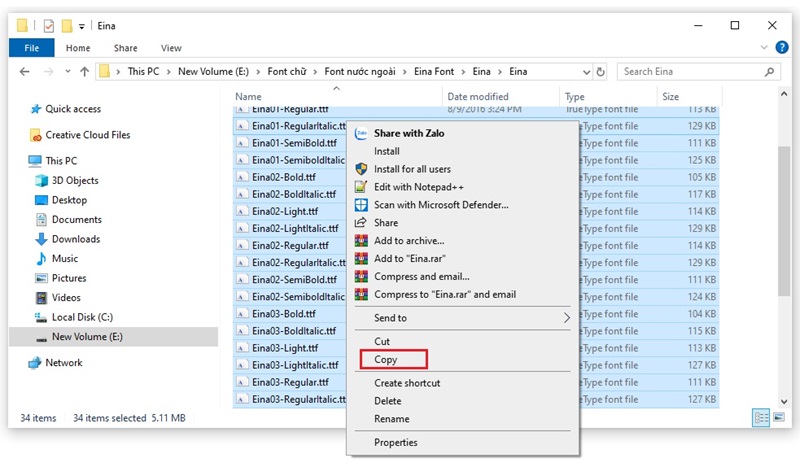This screenshot has width=800, height=467.
Task: Refresh the current folder view
Action: click(x=601, y=72)
